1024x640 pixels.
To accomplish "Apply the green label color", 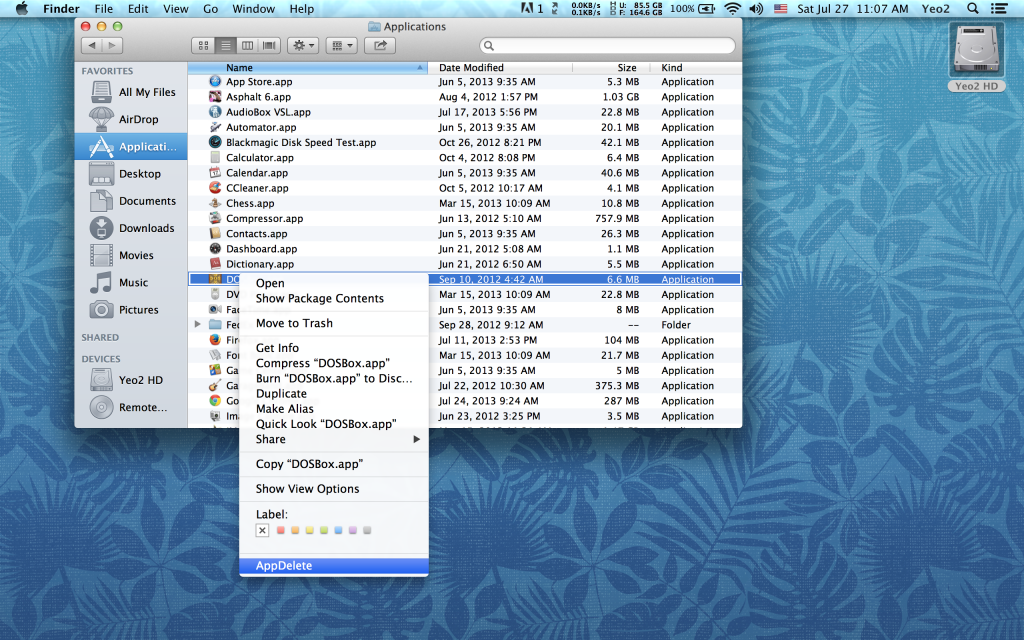I will pyautogui.click(x=324, y=530).
